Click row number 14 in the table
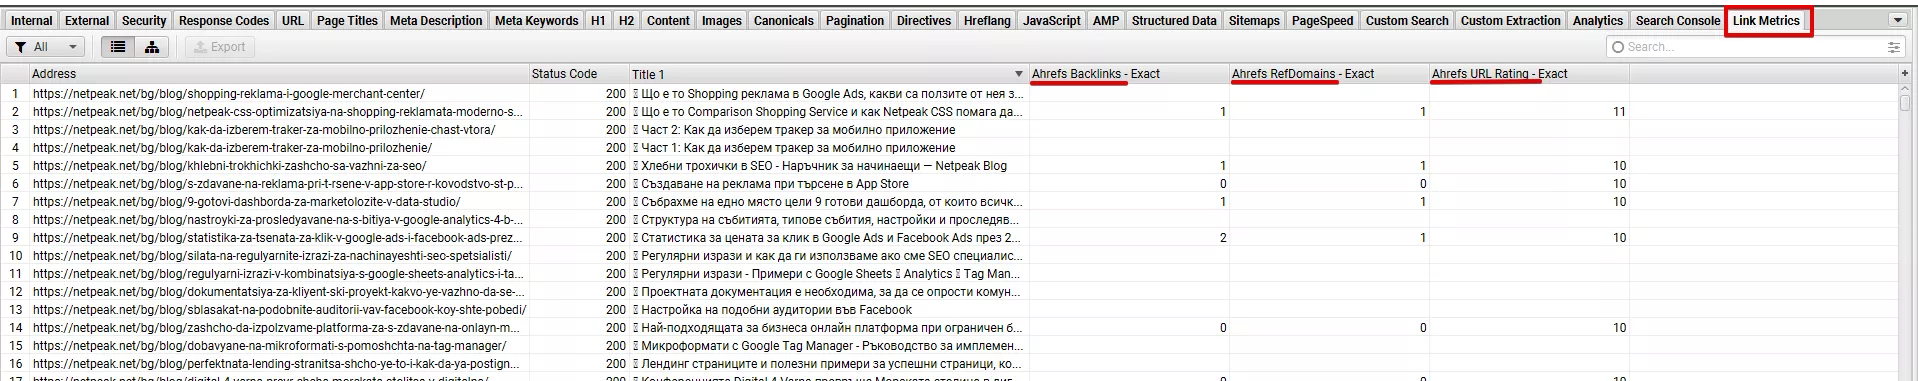Viewport: 1918px width, 381px height. 15,328
